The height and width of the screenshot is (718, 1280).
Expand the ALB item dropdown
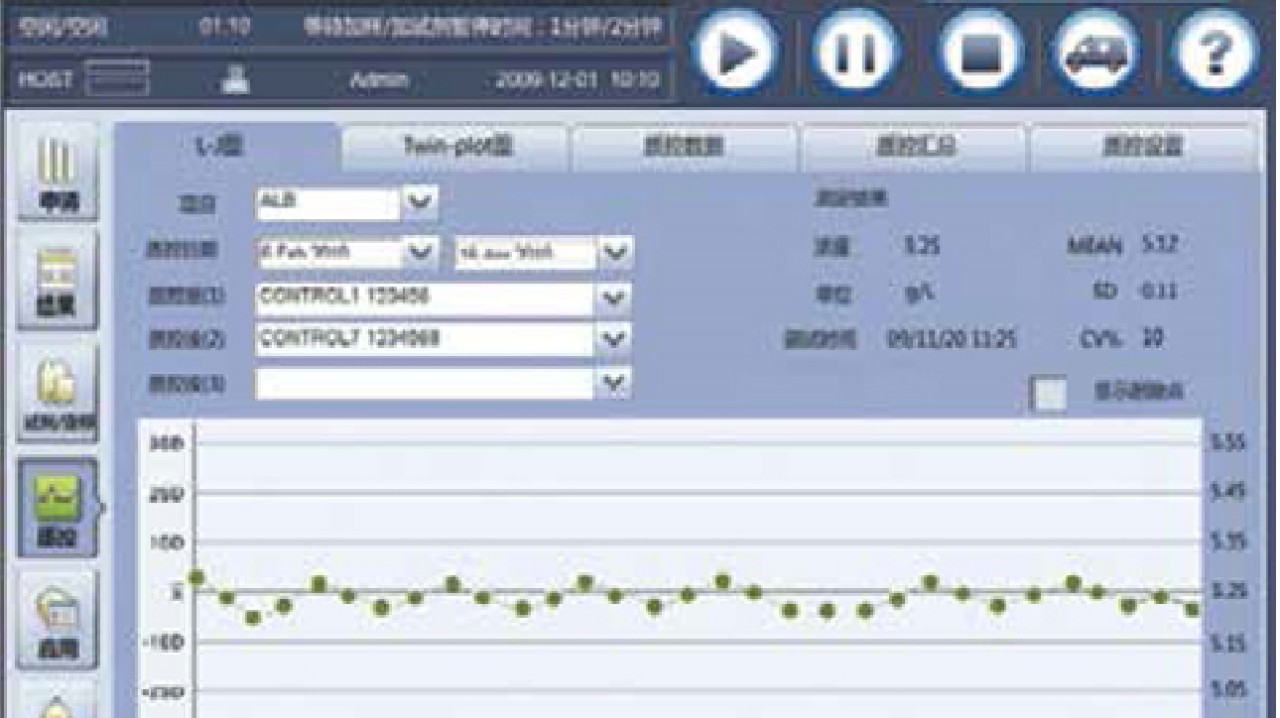[x=420, y=203]
